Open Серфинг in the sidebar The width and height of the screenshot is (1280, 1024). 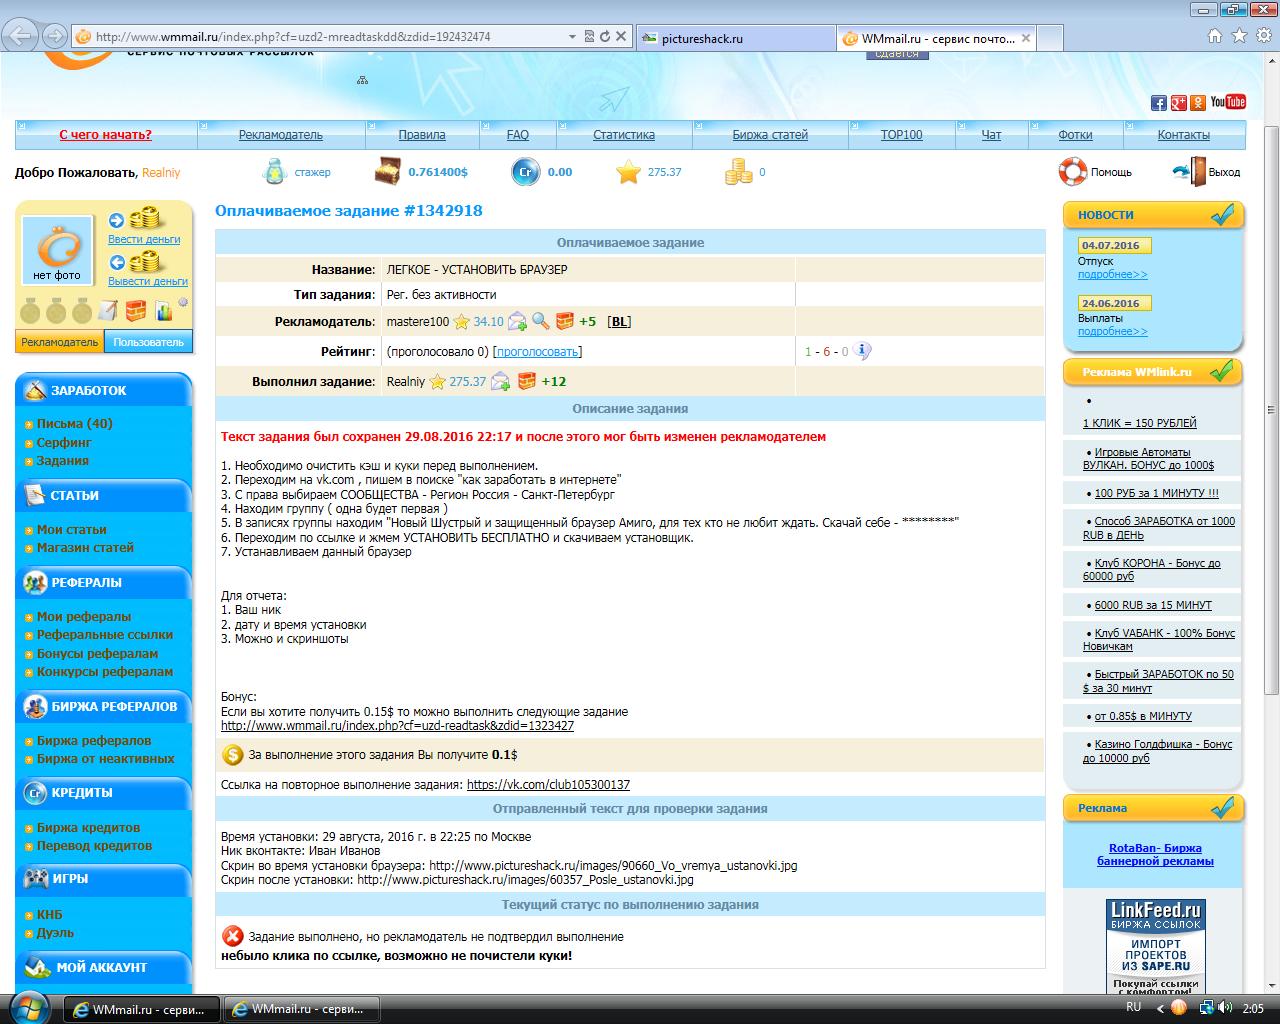tap(64, 442)
